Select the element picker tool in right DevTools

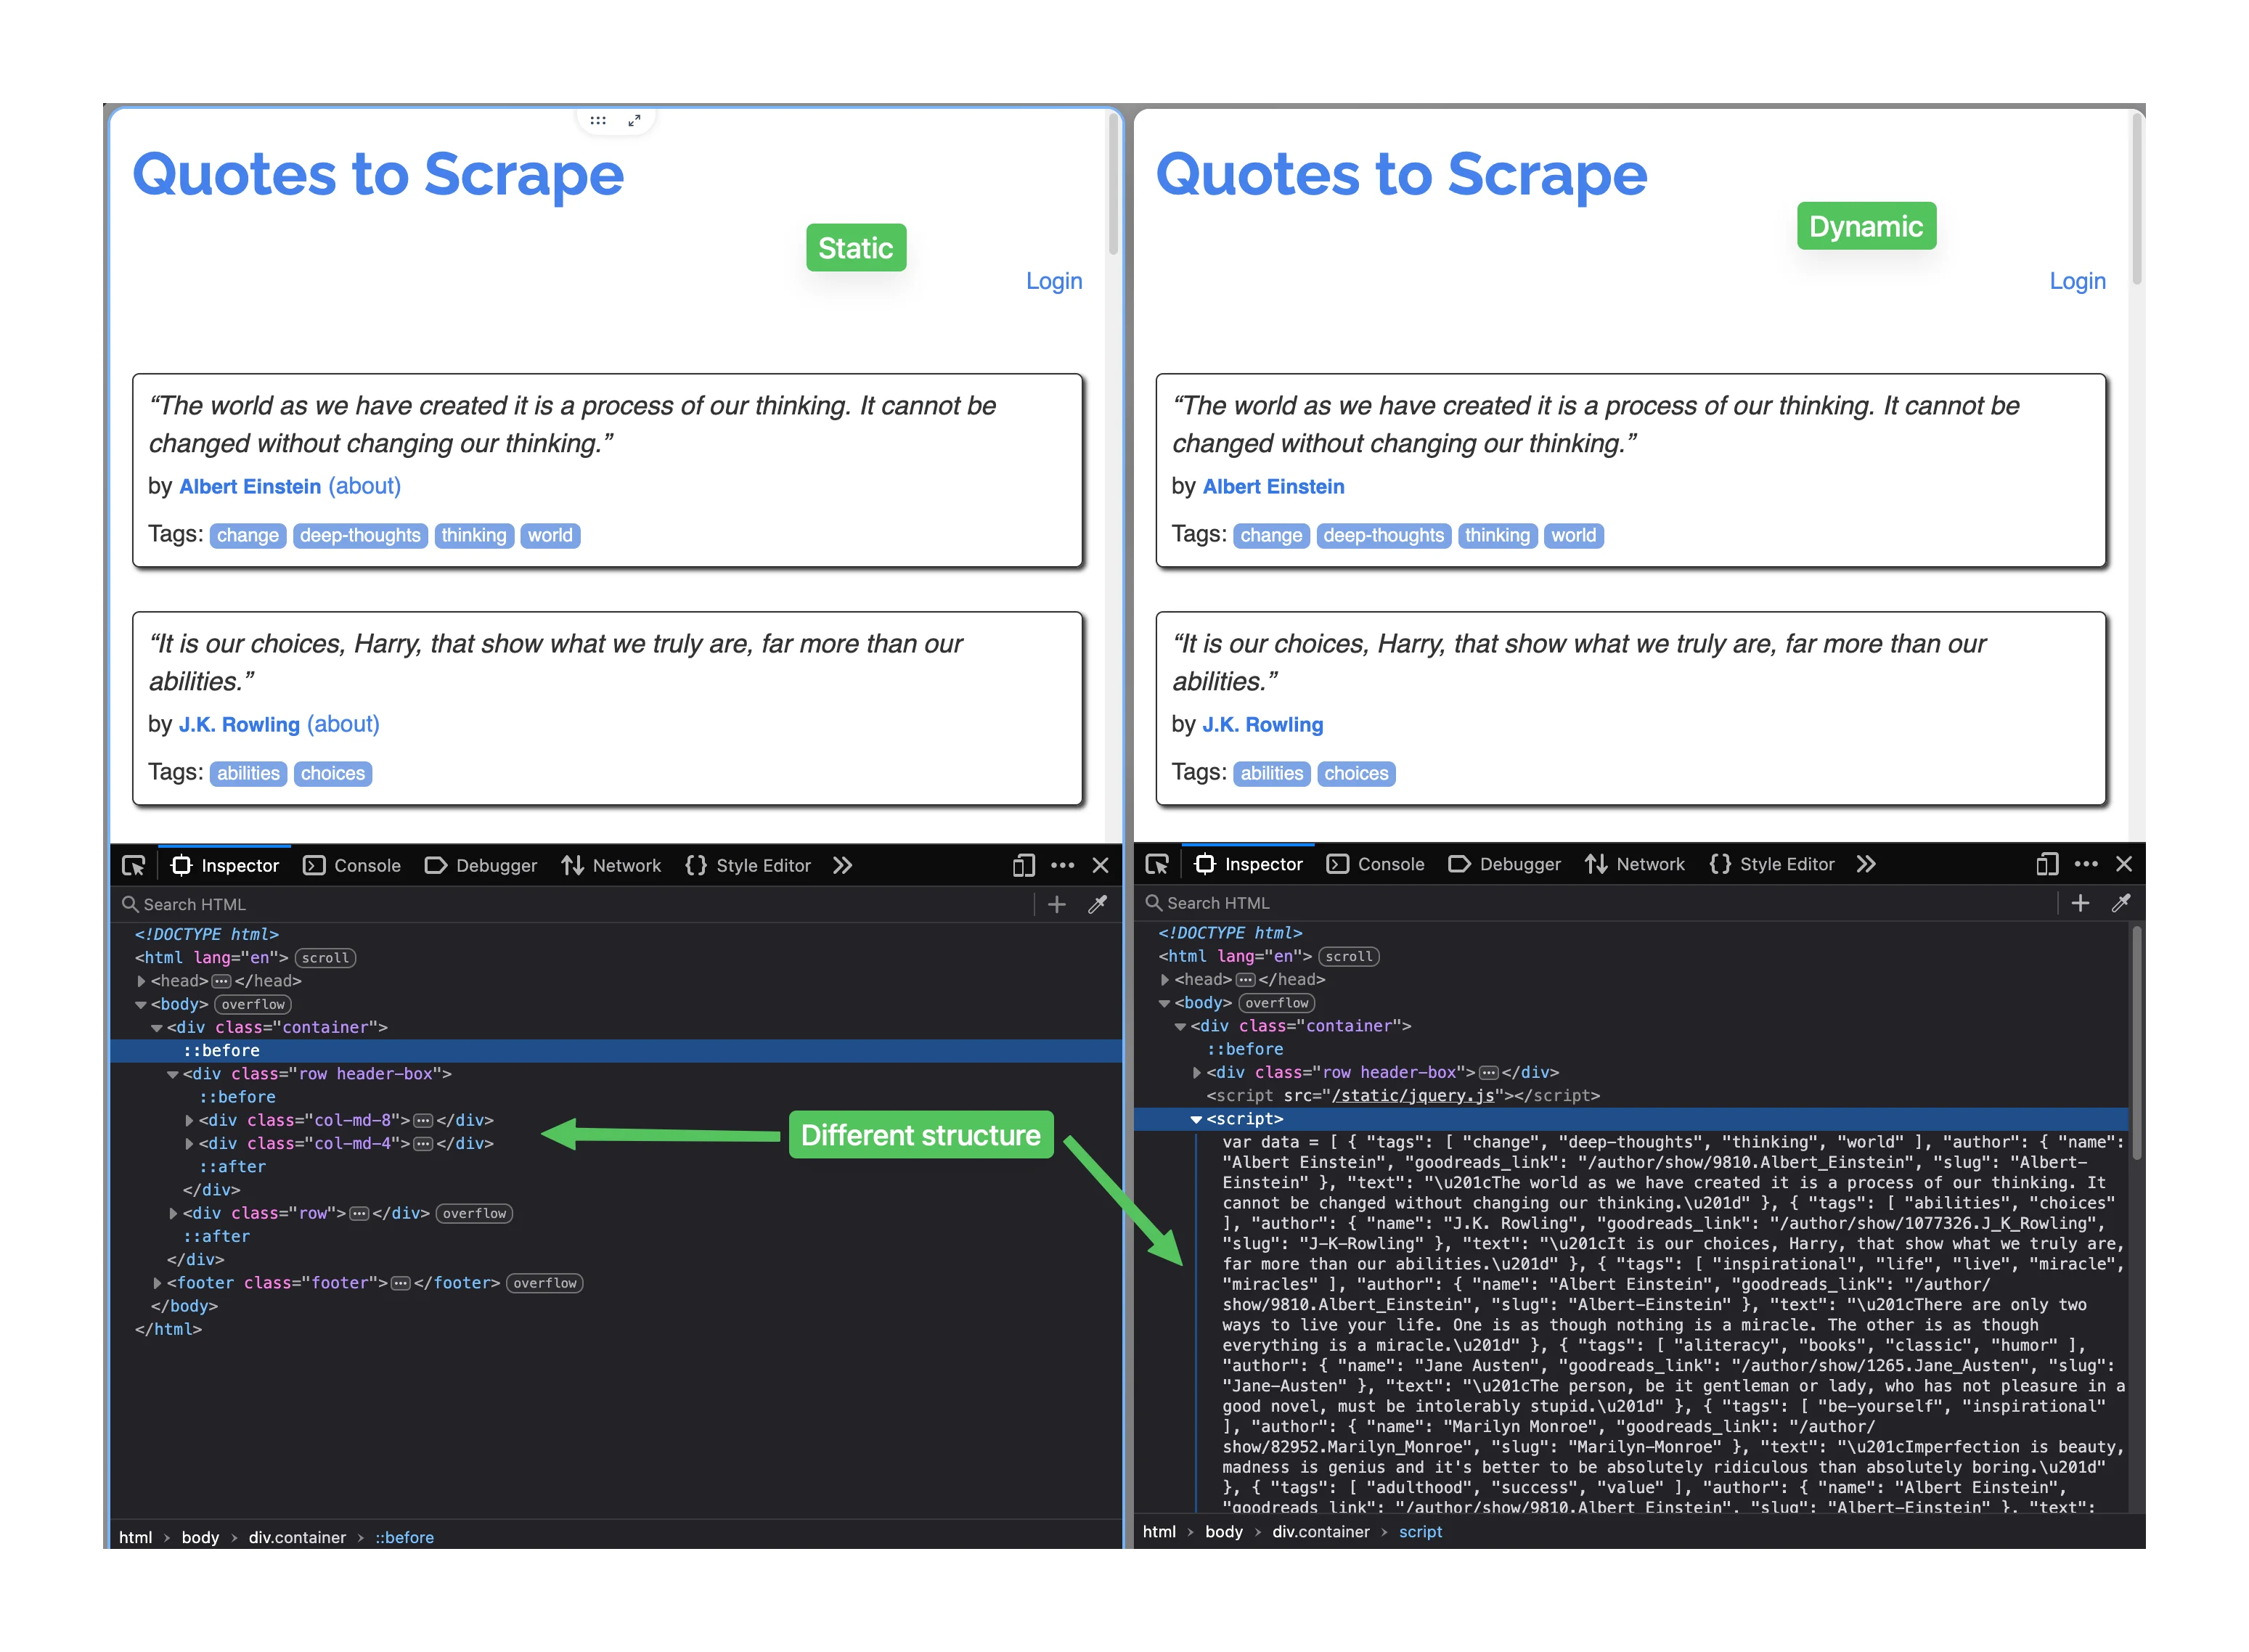[x=1158, y=864]
